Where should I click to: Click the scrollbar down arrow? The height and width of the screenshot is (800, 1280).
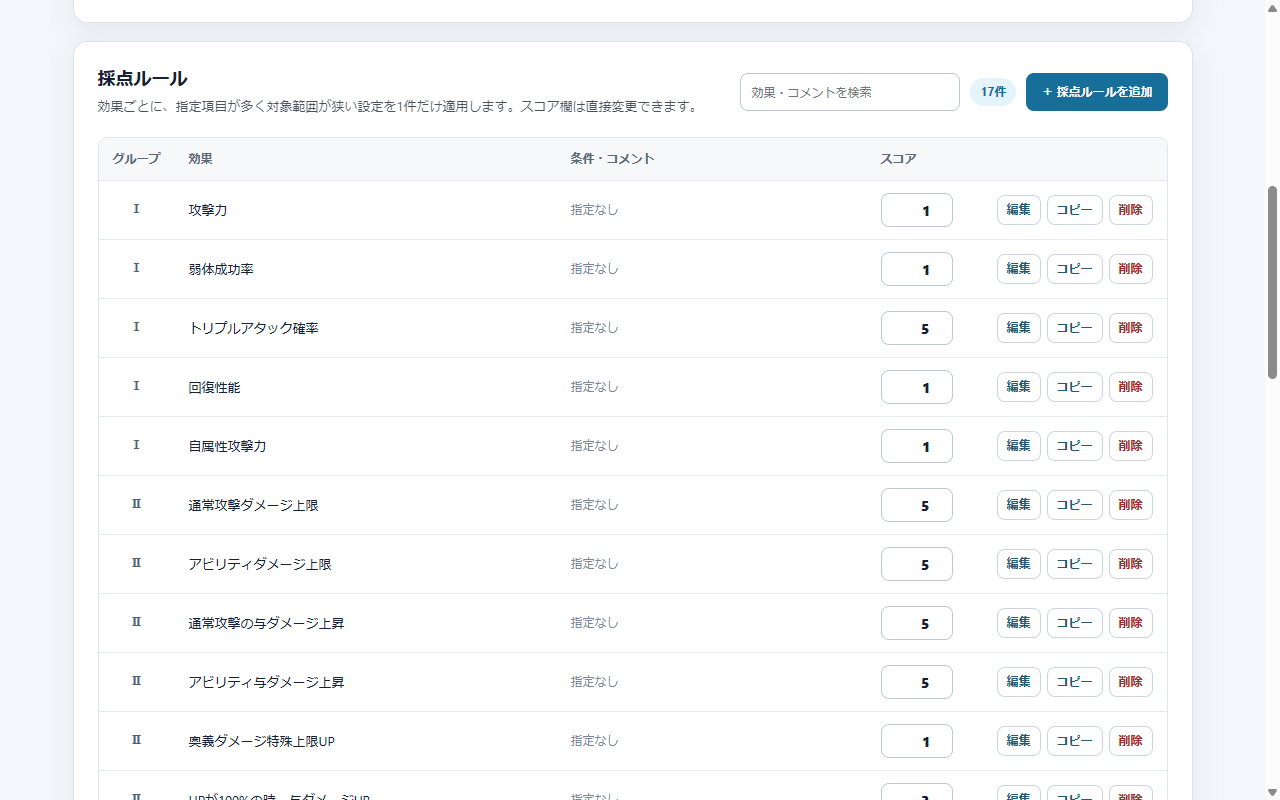pos(1272,792)
